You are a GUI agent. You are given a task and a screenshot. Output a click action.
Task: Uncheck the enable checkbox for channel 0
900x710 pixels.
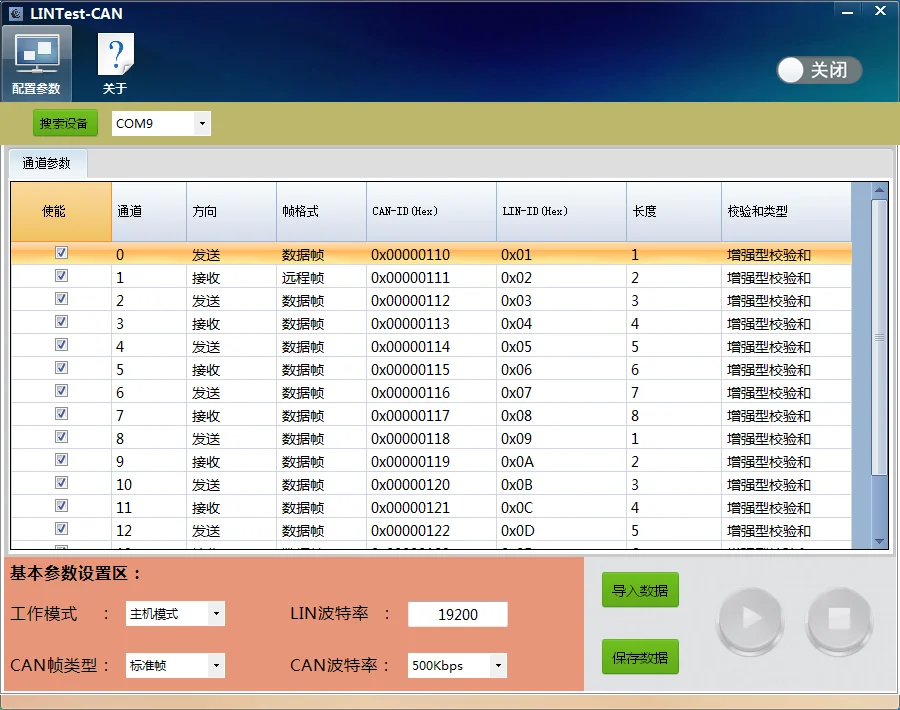click(x=61, y=254)
